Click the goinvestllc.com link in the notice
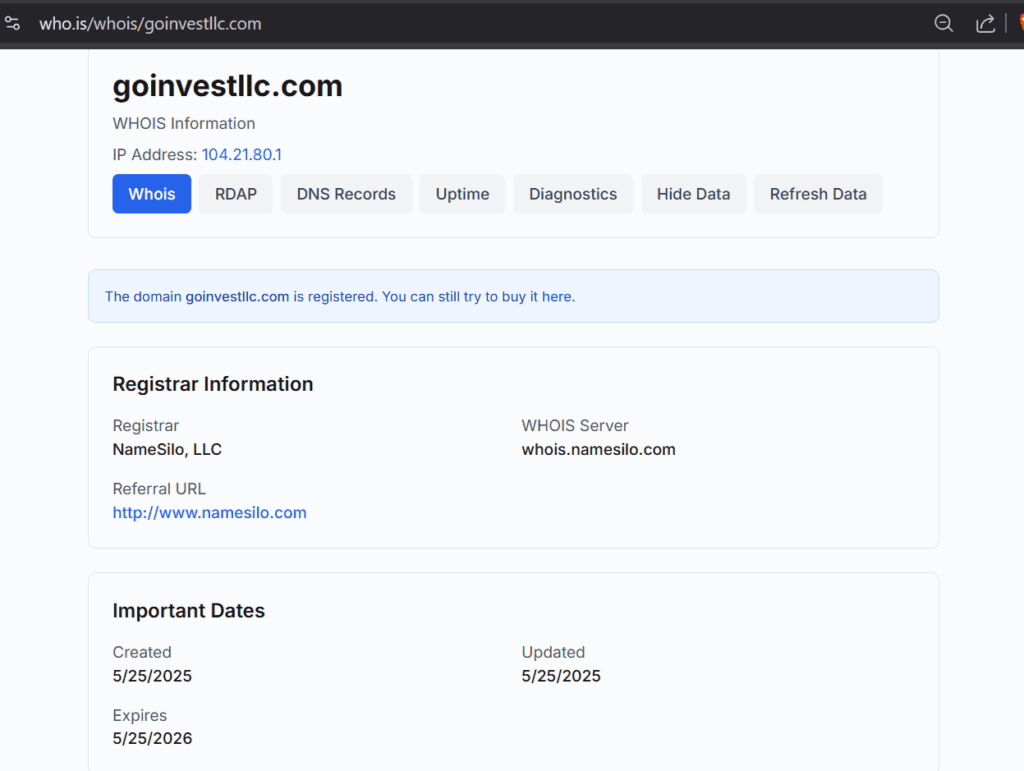The height and width of the screenshot is (771, 1024). [237, 296]
